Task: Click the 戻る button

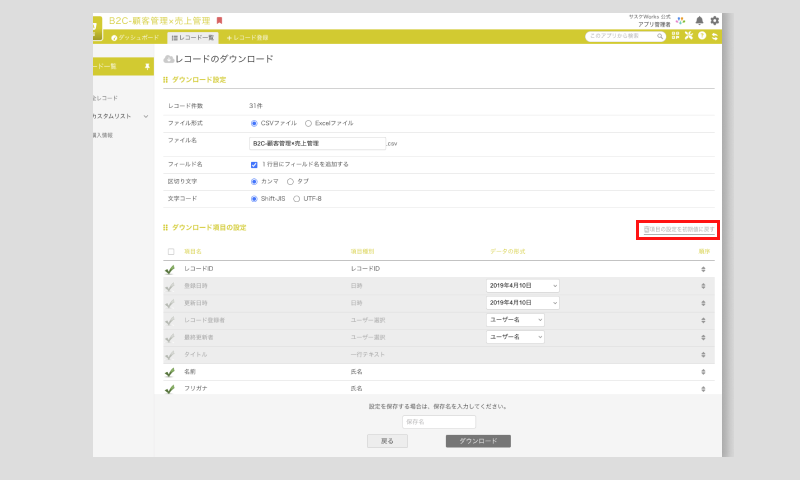Action: (x=387, y=441)
